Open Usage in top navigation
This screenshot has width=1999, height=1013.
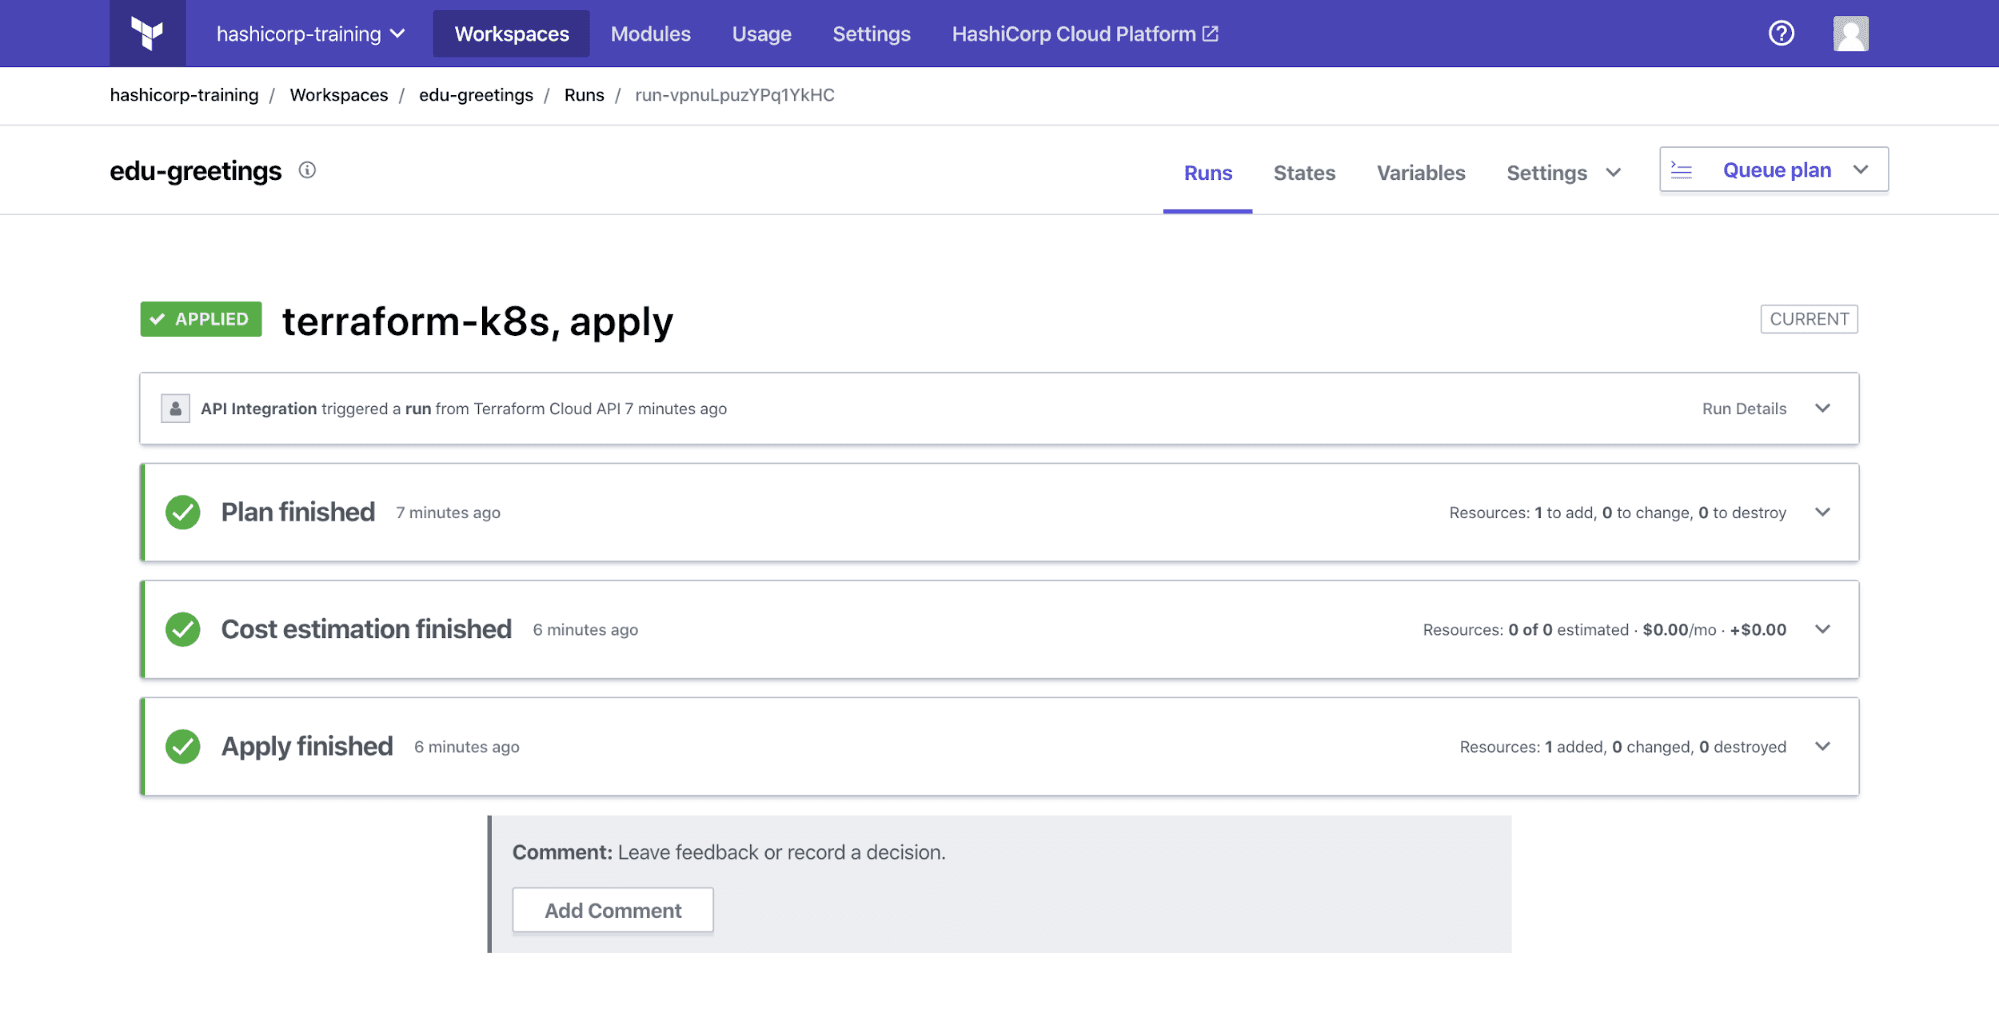pos(761,33)
